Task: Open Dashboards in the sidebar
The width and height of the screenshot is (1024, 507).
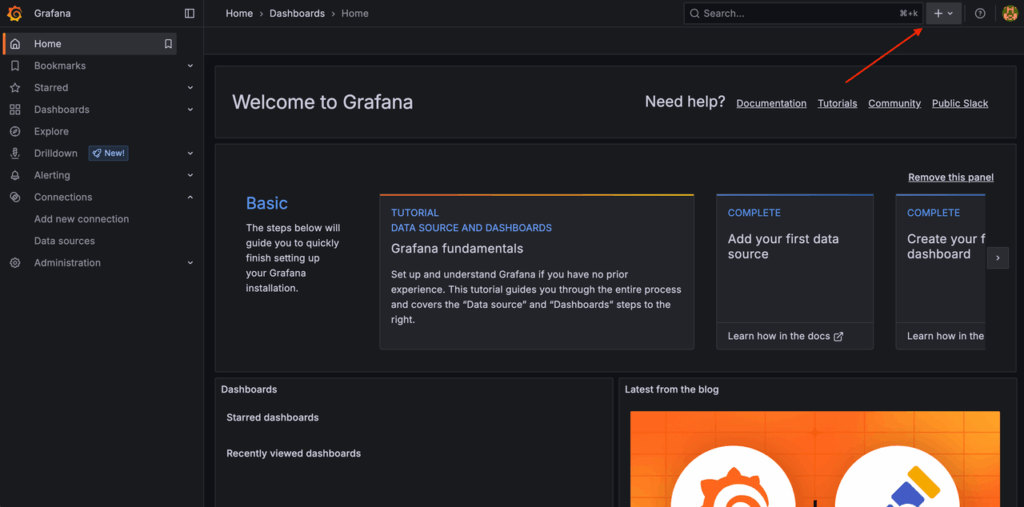Action: [61, 110]
